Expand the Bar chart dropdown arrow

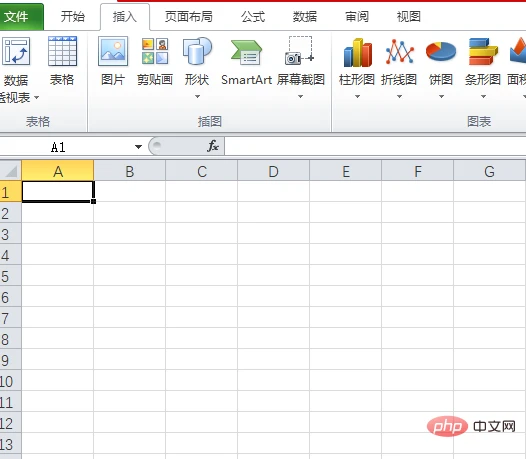coord(483,97)
